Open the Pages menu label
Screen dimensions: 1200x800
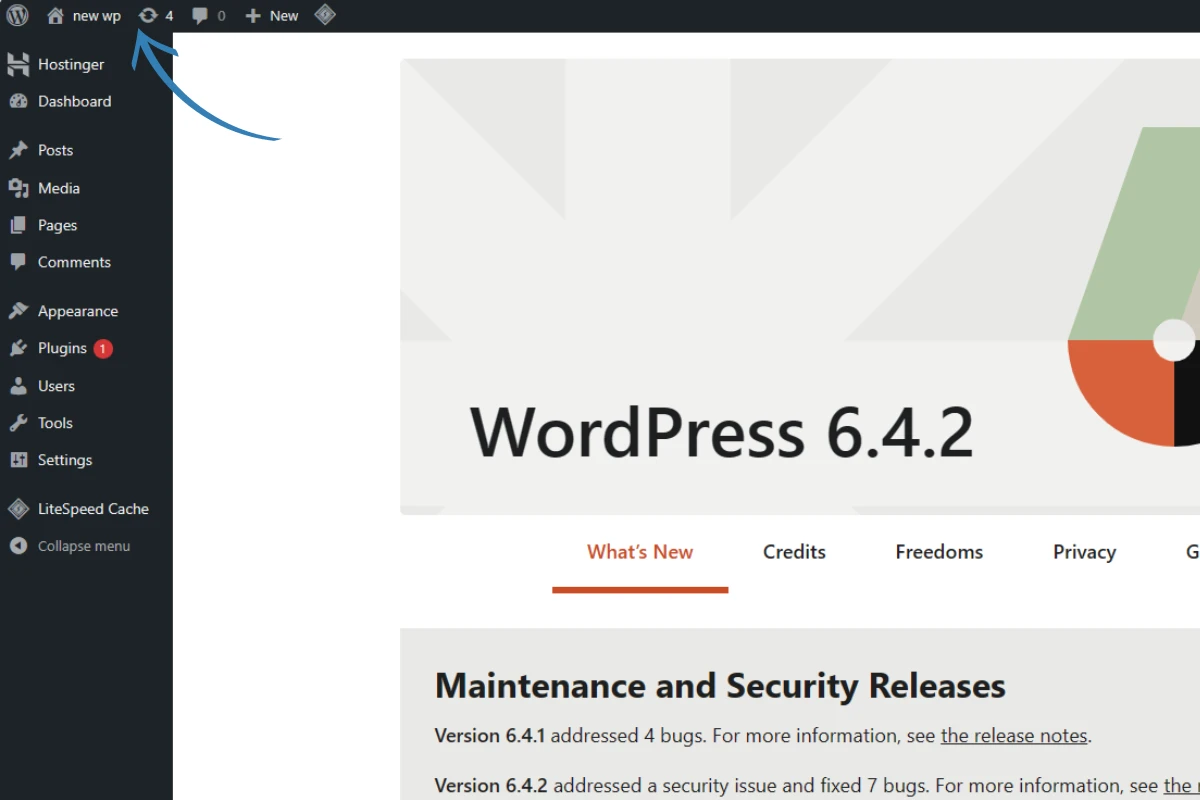tap(57, 225)
